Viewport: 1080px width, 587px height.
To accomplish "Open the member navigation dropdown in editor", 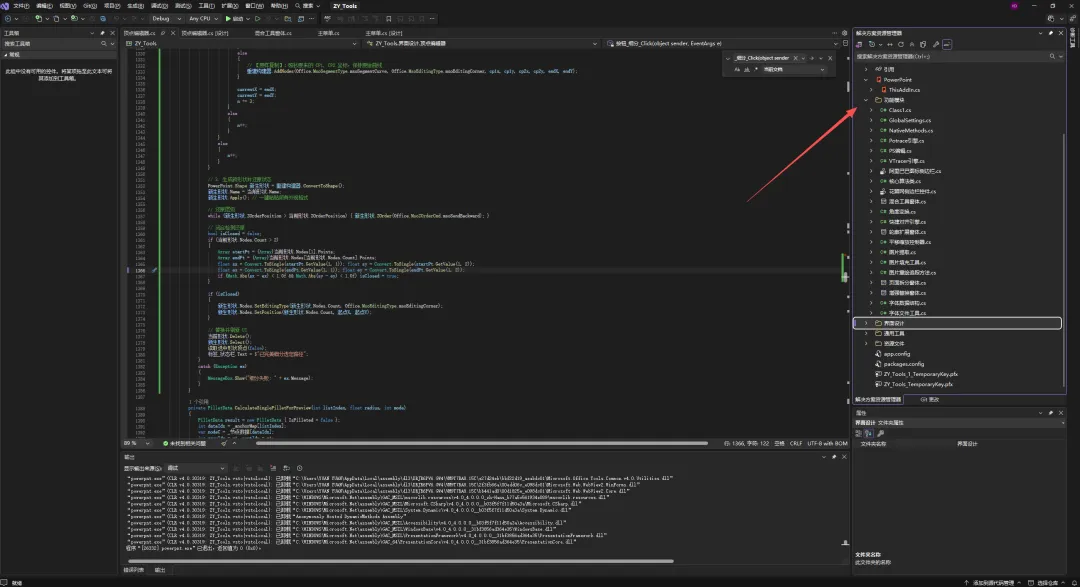I will point(724,43).
